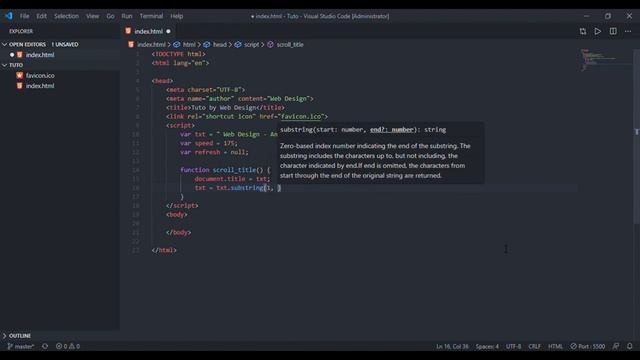Viewport: 640px width, 360px height.
Task: Click the master branch indicator in status bar
Action: 21,346
